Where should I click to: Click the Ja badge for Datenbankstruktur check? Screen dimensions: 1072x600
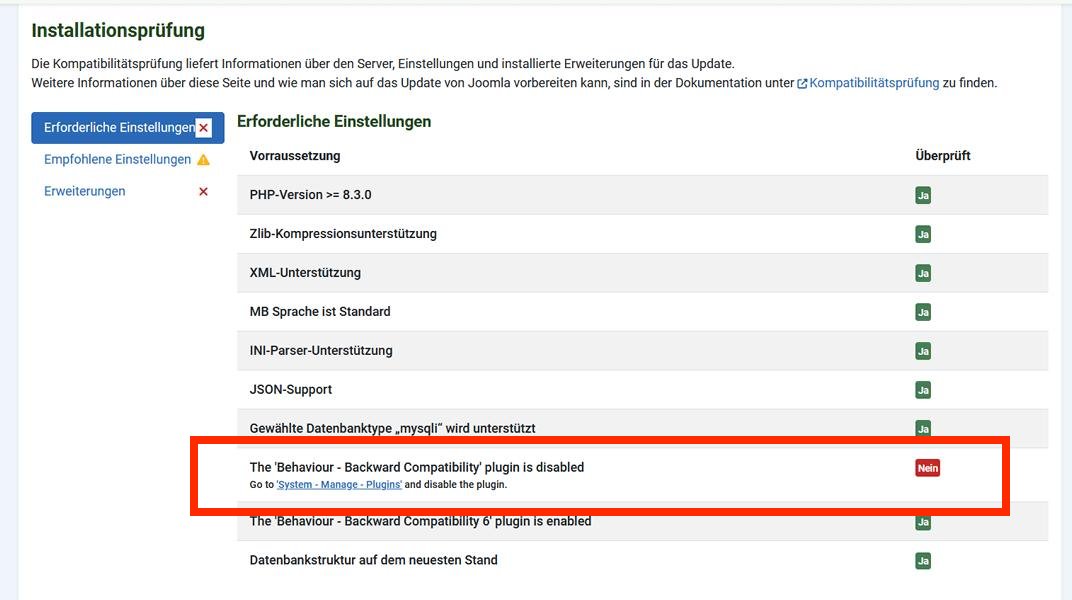(921, 559)
